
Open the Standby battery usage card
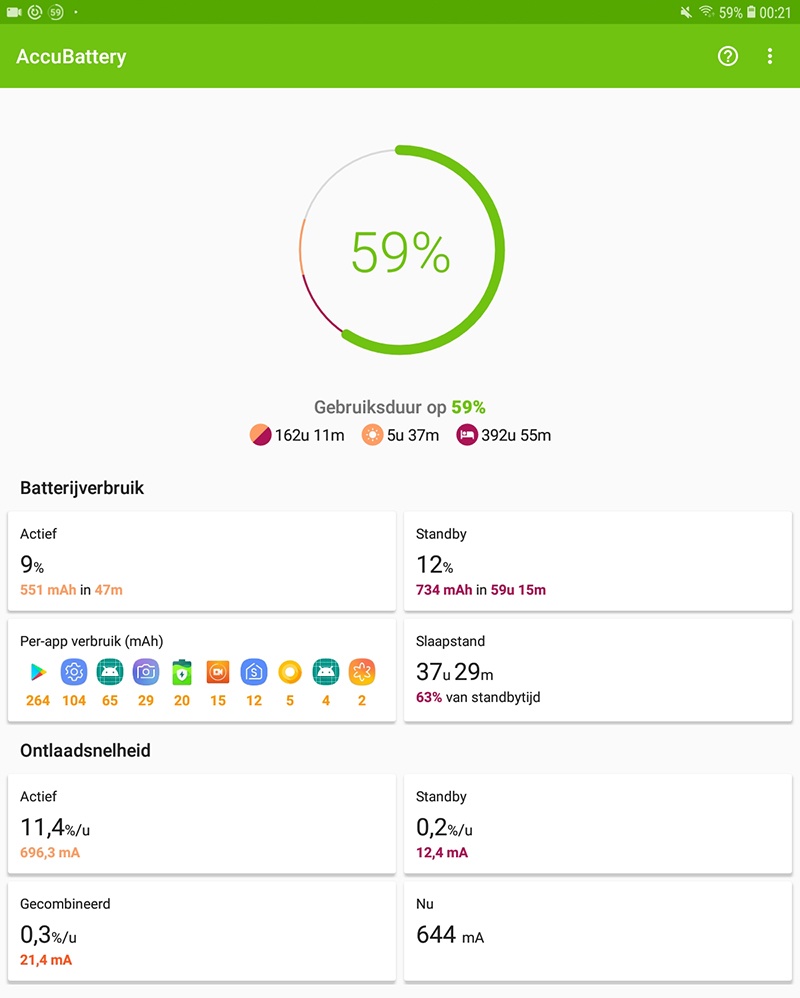597,561
